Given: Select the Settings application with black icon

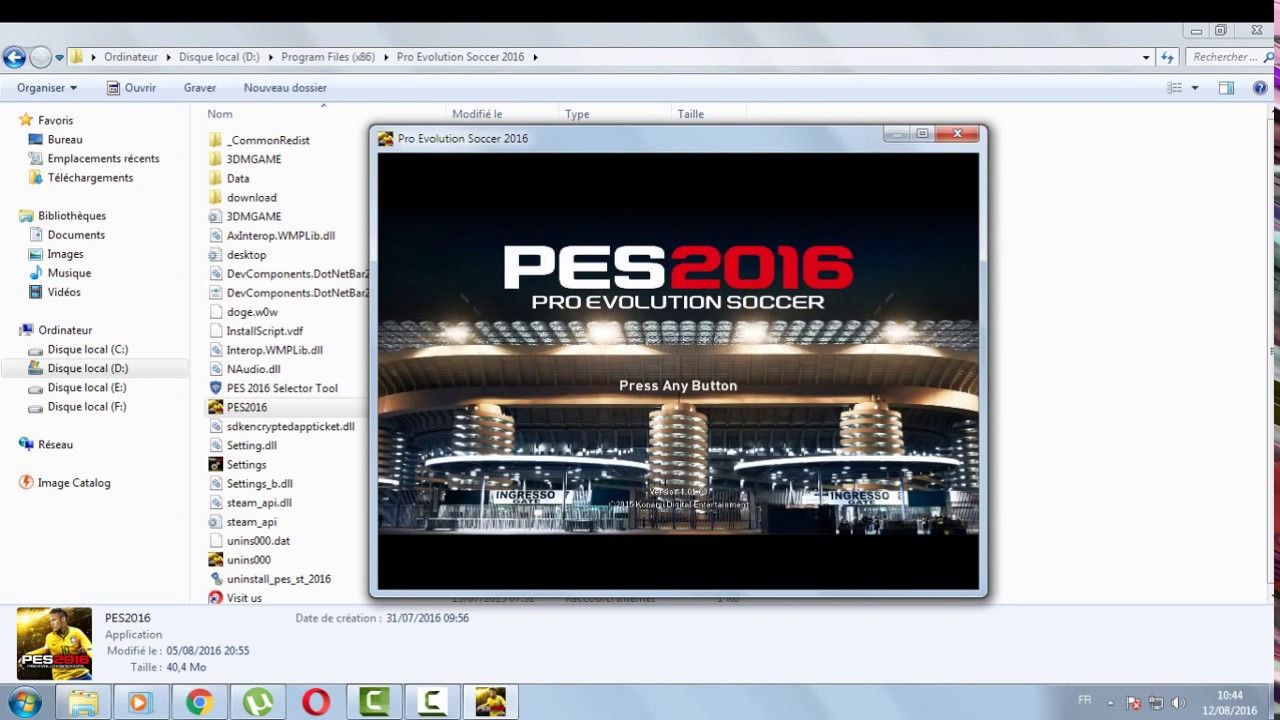Looking at the screenshot, I should point(246,464).
